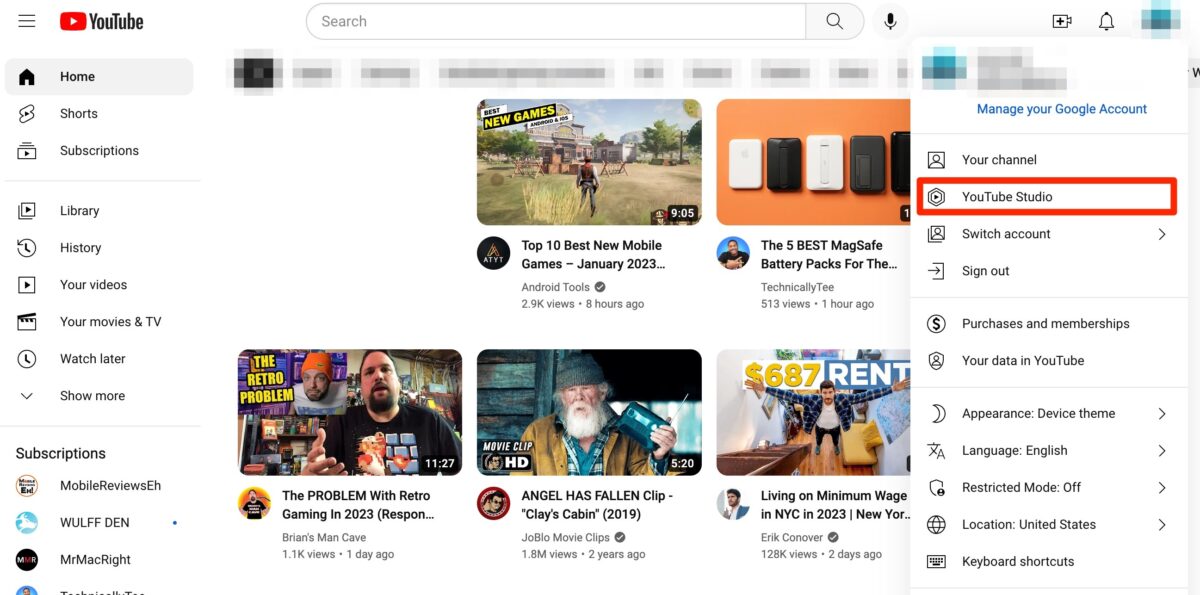Expand Show more in sidebar
The width and height of the screenshot is (1200, 595).
(x=91, y=396)
